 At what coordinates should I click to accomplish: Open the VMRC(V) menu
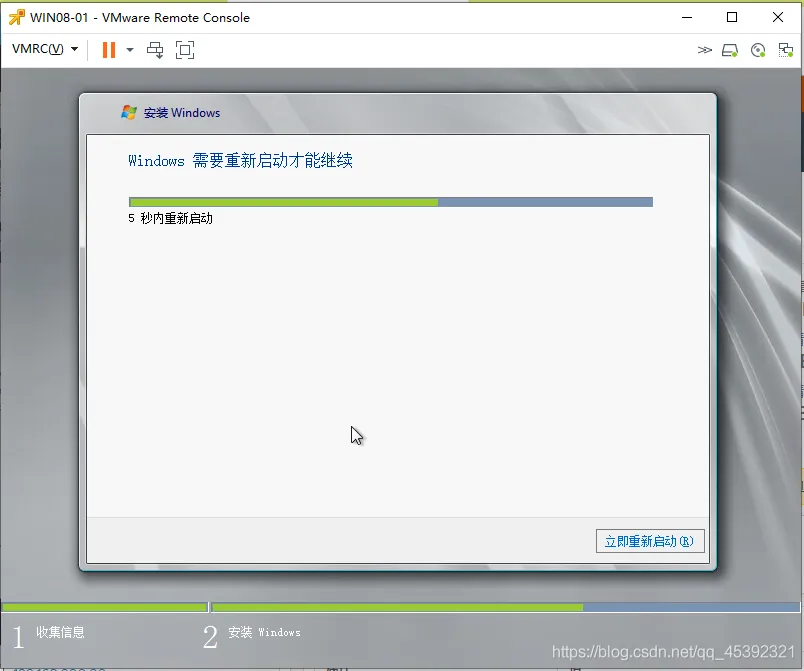pyautogui.click(x=45, y=49)
